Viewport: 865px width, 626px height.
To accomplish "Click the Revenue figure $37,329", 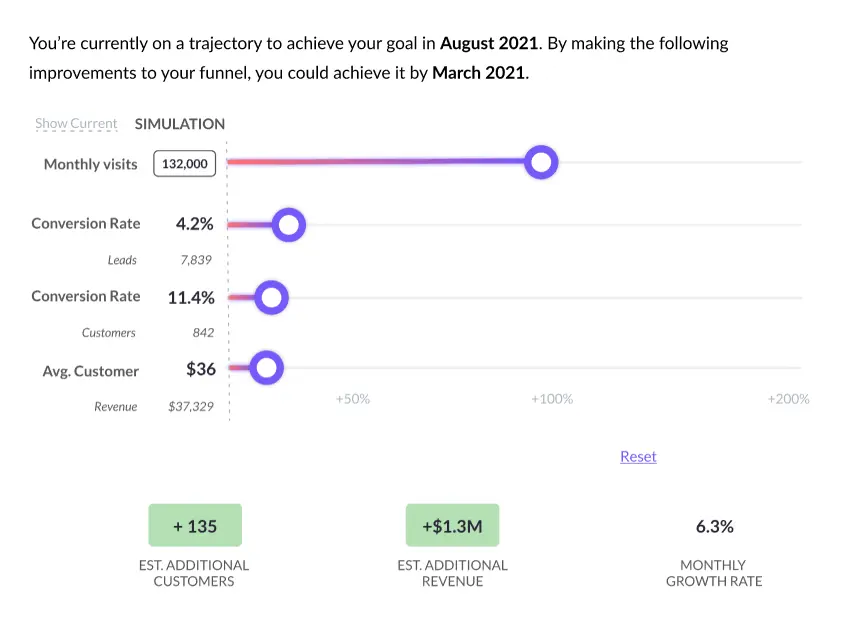I will tap(189, 406).
